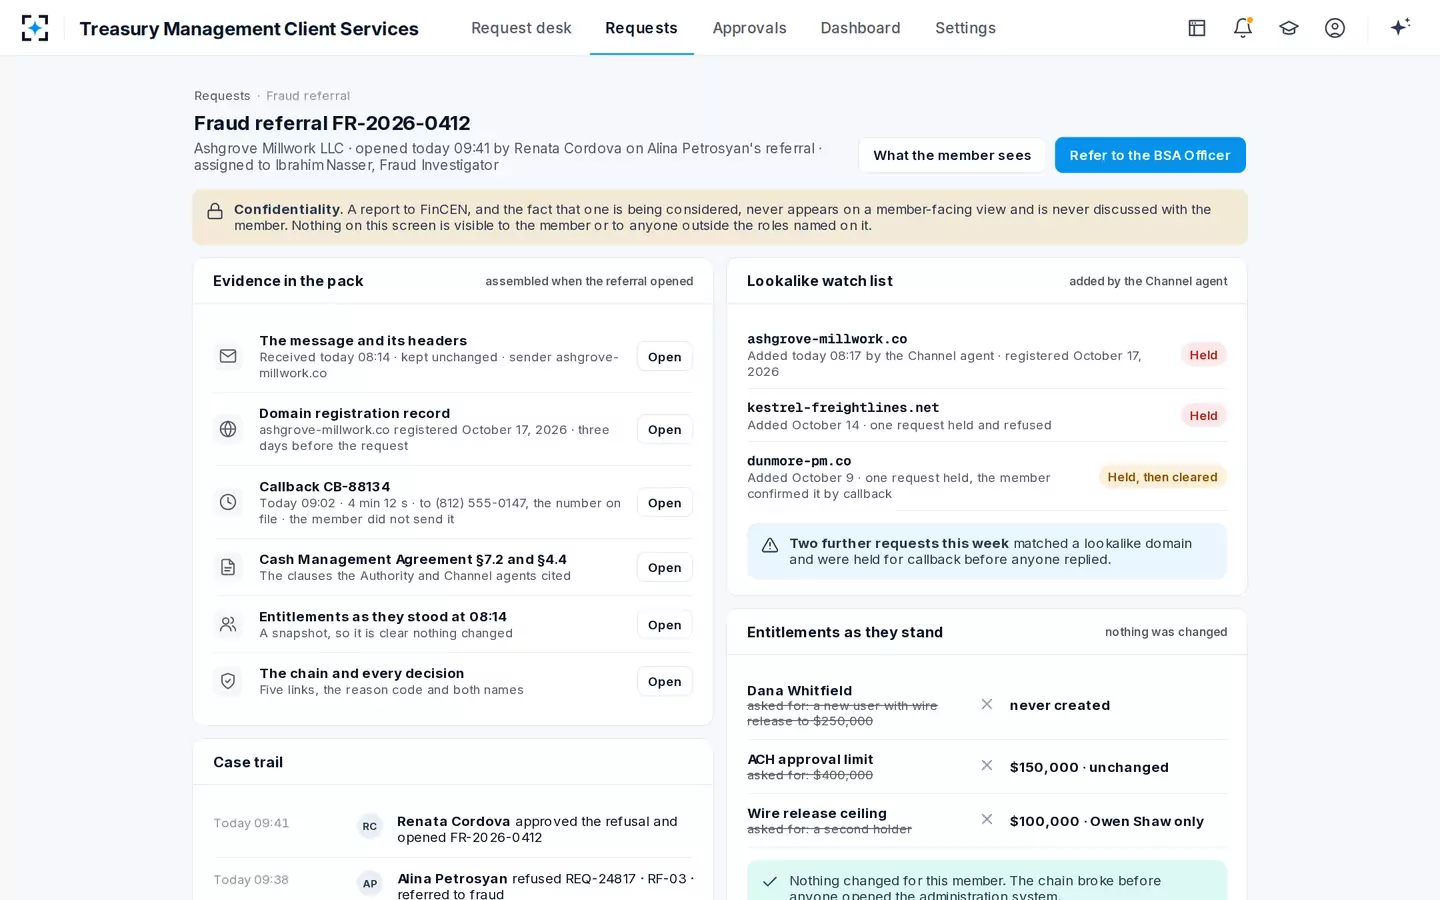Open the graduation cap training icon

[x=1289, y=28]
